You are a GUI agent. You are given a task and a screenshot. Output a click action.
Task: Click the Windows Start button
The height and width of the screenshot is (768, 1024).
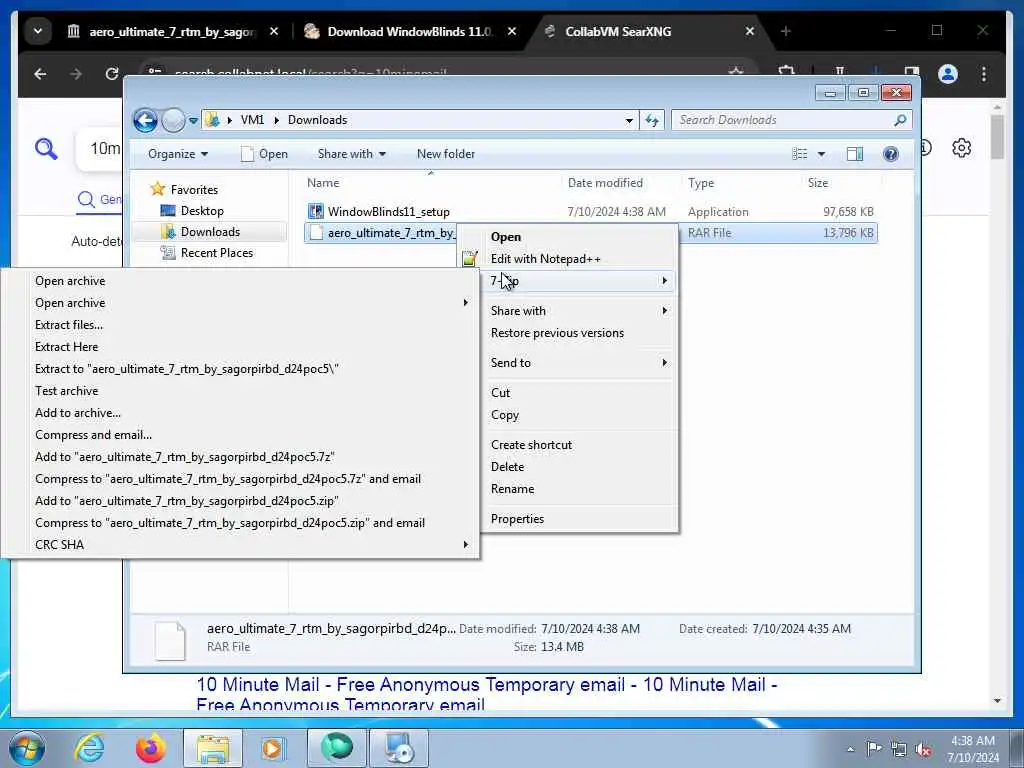27,748
